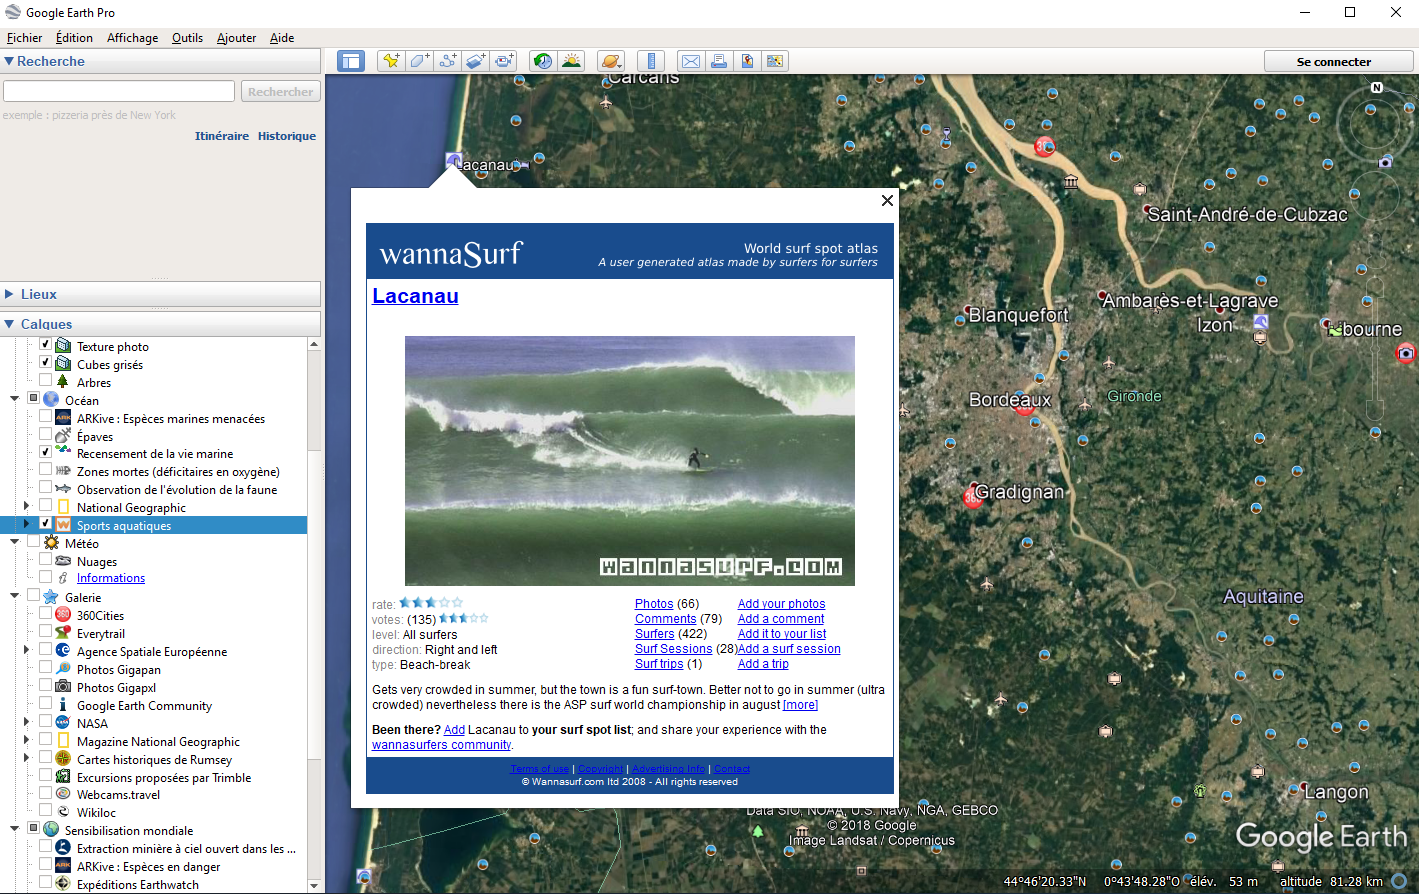Click the Océan layer globe icon

pyautogui.click(x=51, y=399)
